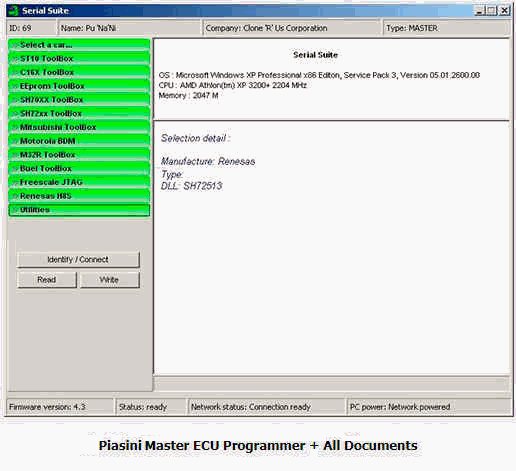Click the Identify / Connect button

(x=78, y=259)
